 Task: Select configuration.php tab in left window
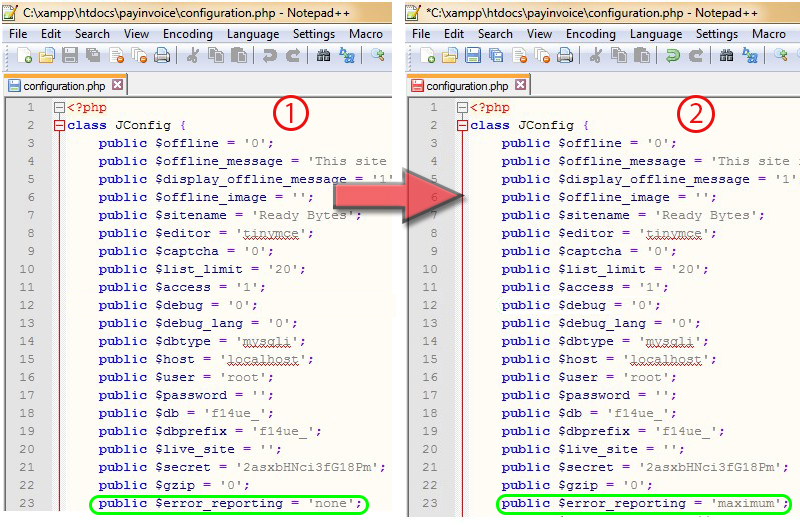tap(65, 85)
